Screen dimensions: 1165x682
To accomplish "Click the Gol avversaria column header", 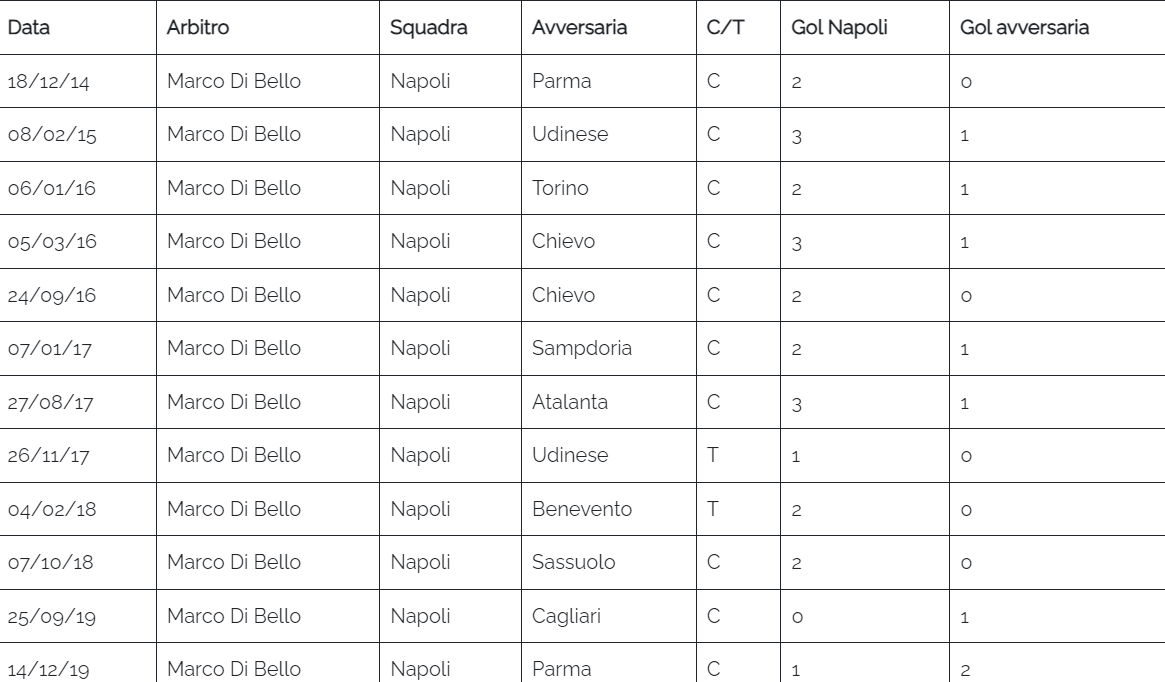I will point(1024,28).
